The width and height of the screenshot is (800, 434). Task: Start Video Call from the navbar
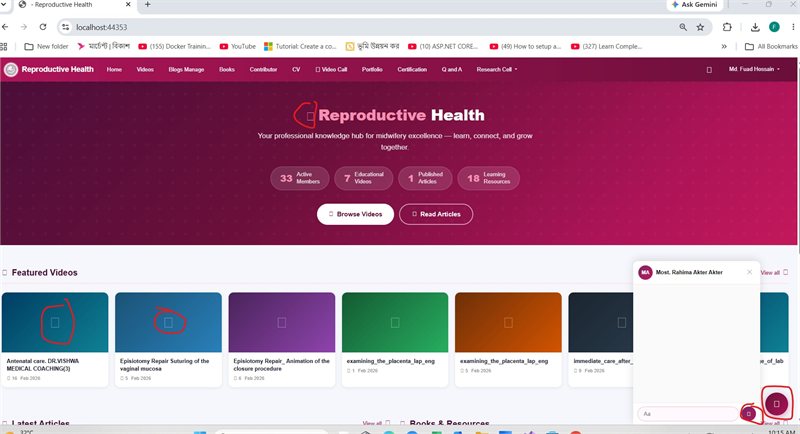coord(331,69)
